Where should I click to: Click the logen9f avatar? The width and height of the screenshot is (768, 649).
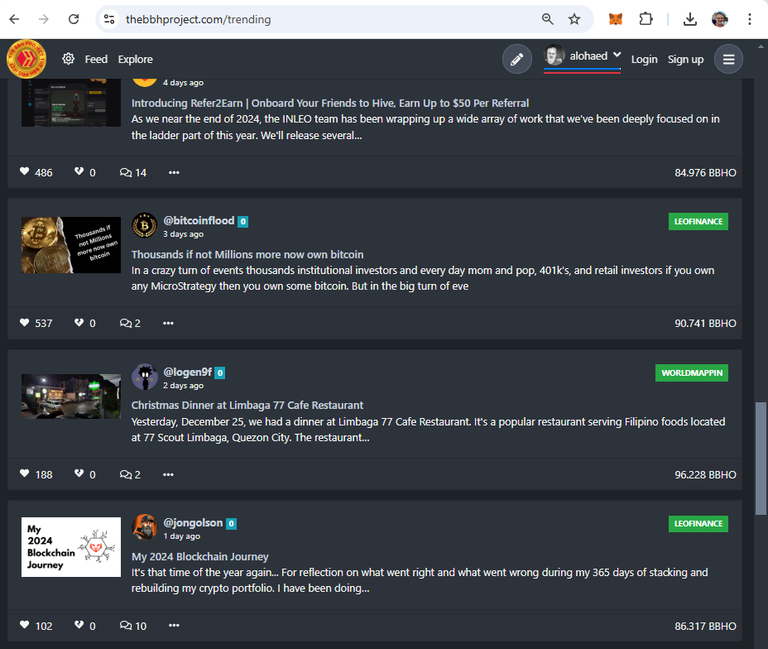[x=144, y=377]
